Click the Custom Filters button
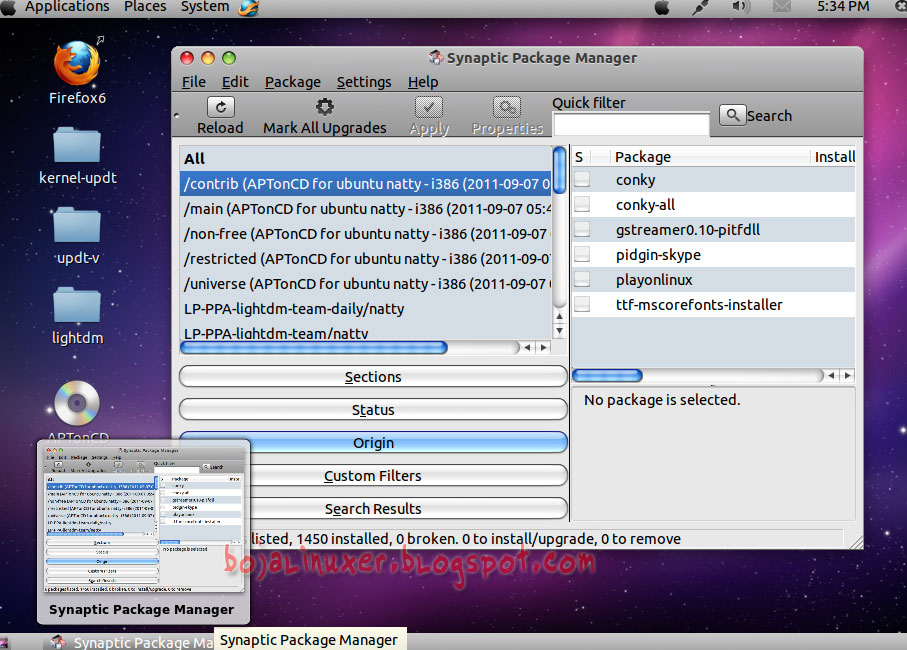This screenshot has width=907, height=650. (x=373, y=475)
